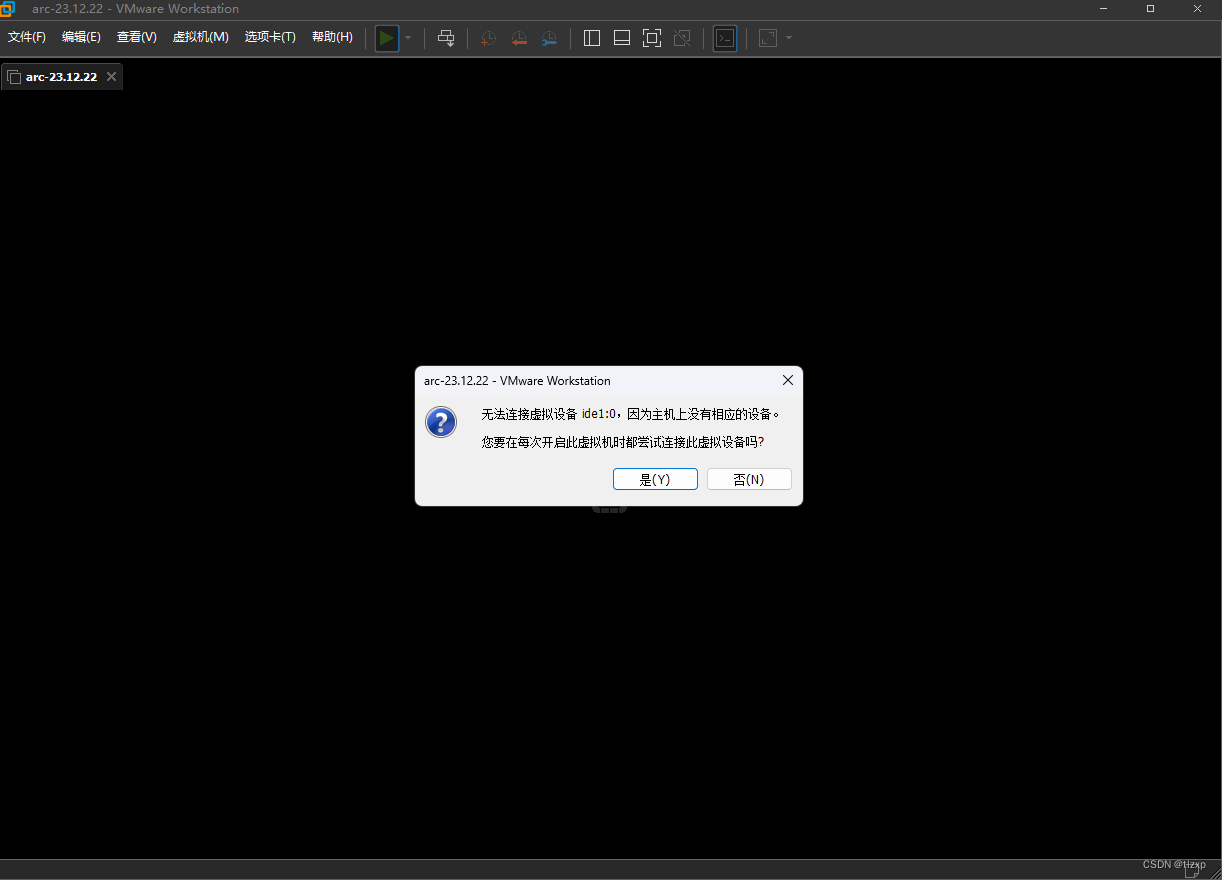Viewport: 1222px width, 880px height.
Task: Click the stretch guest display icon
Action: coord(768,38)
